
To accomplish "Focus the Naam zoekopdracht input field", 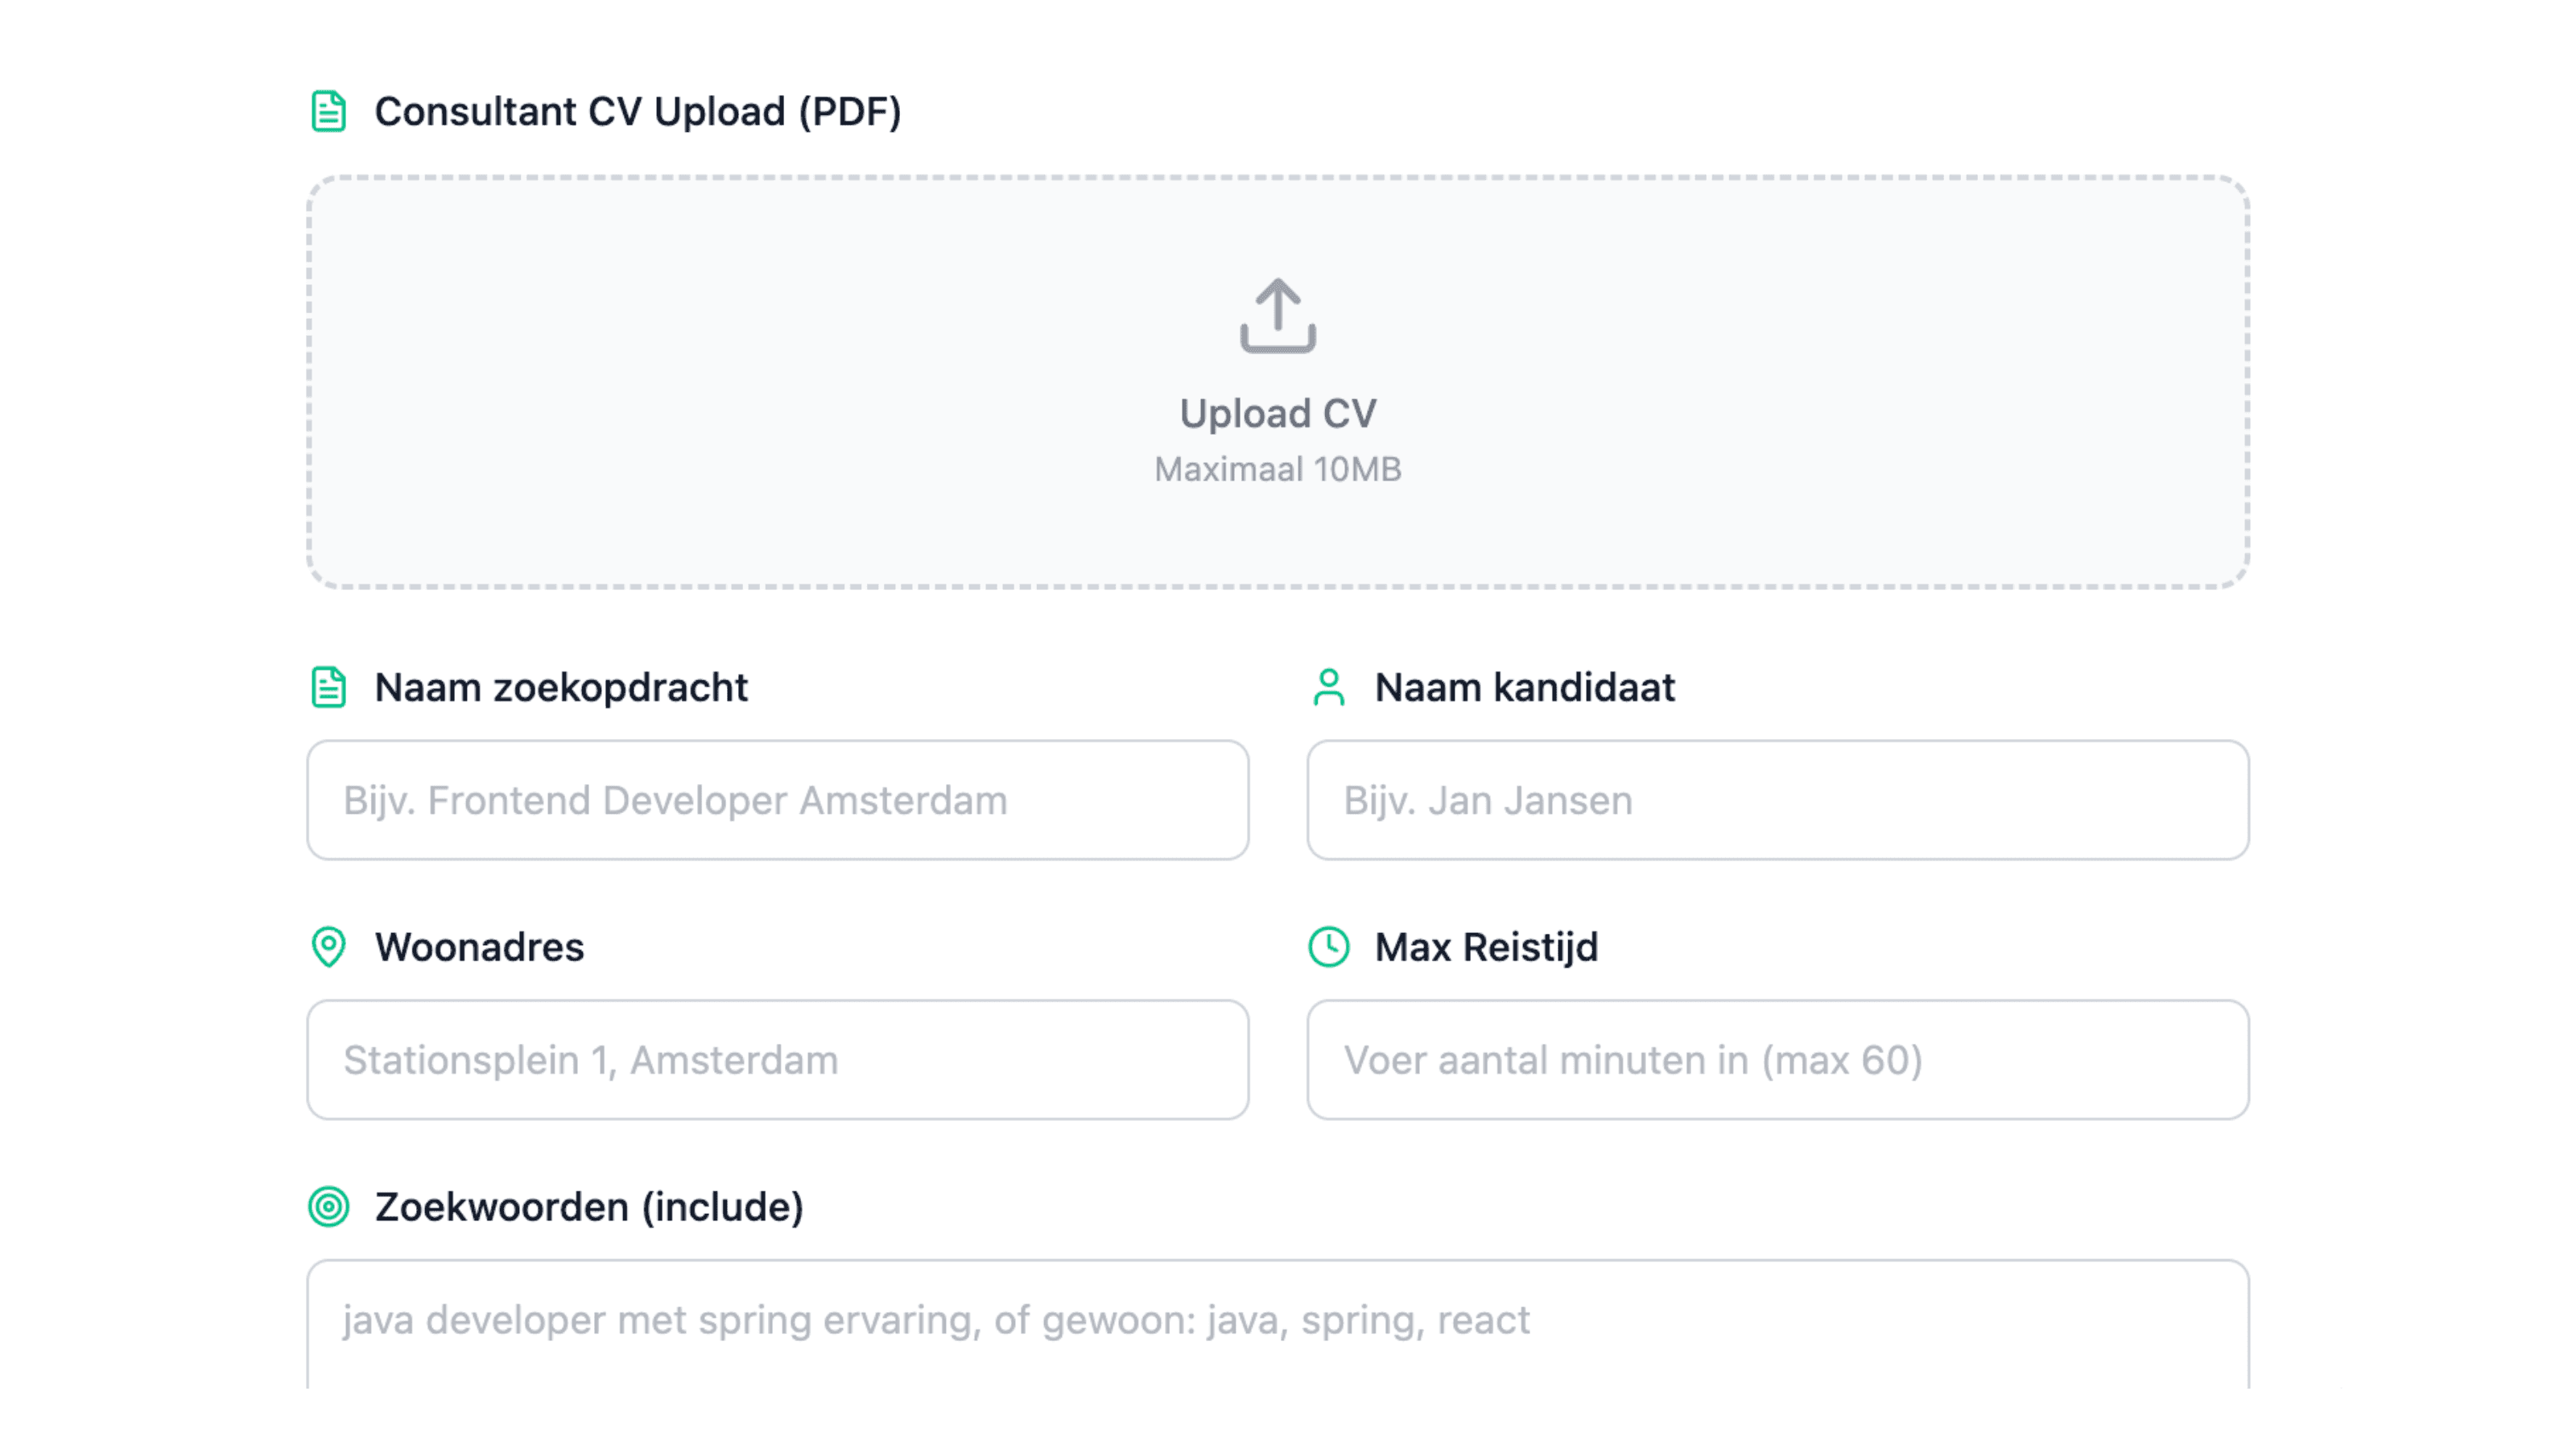I will pyautogui.click(x=777, y=800).
